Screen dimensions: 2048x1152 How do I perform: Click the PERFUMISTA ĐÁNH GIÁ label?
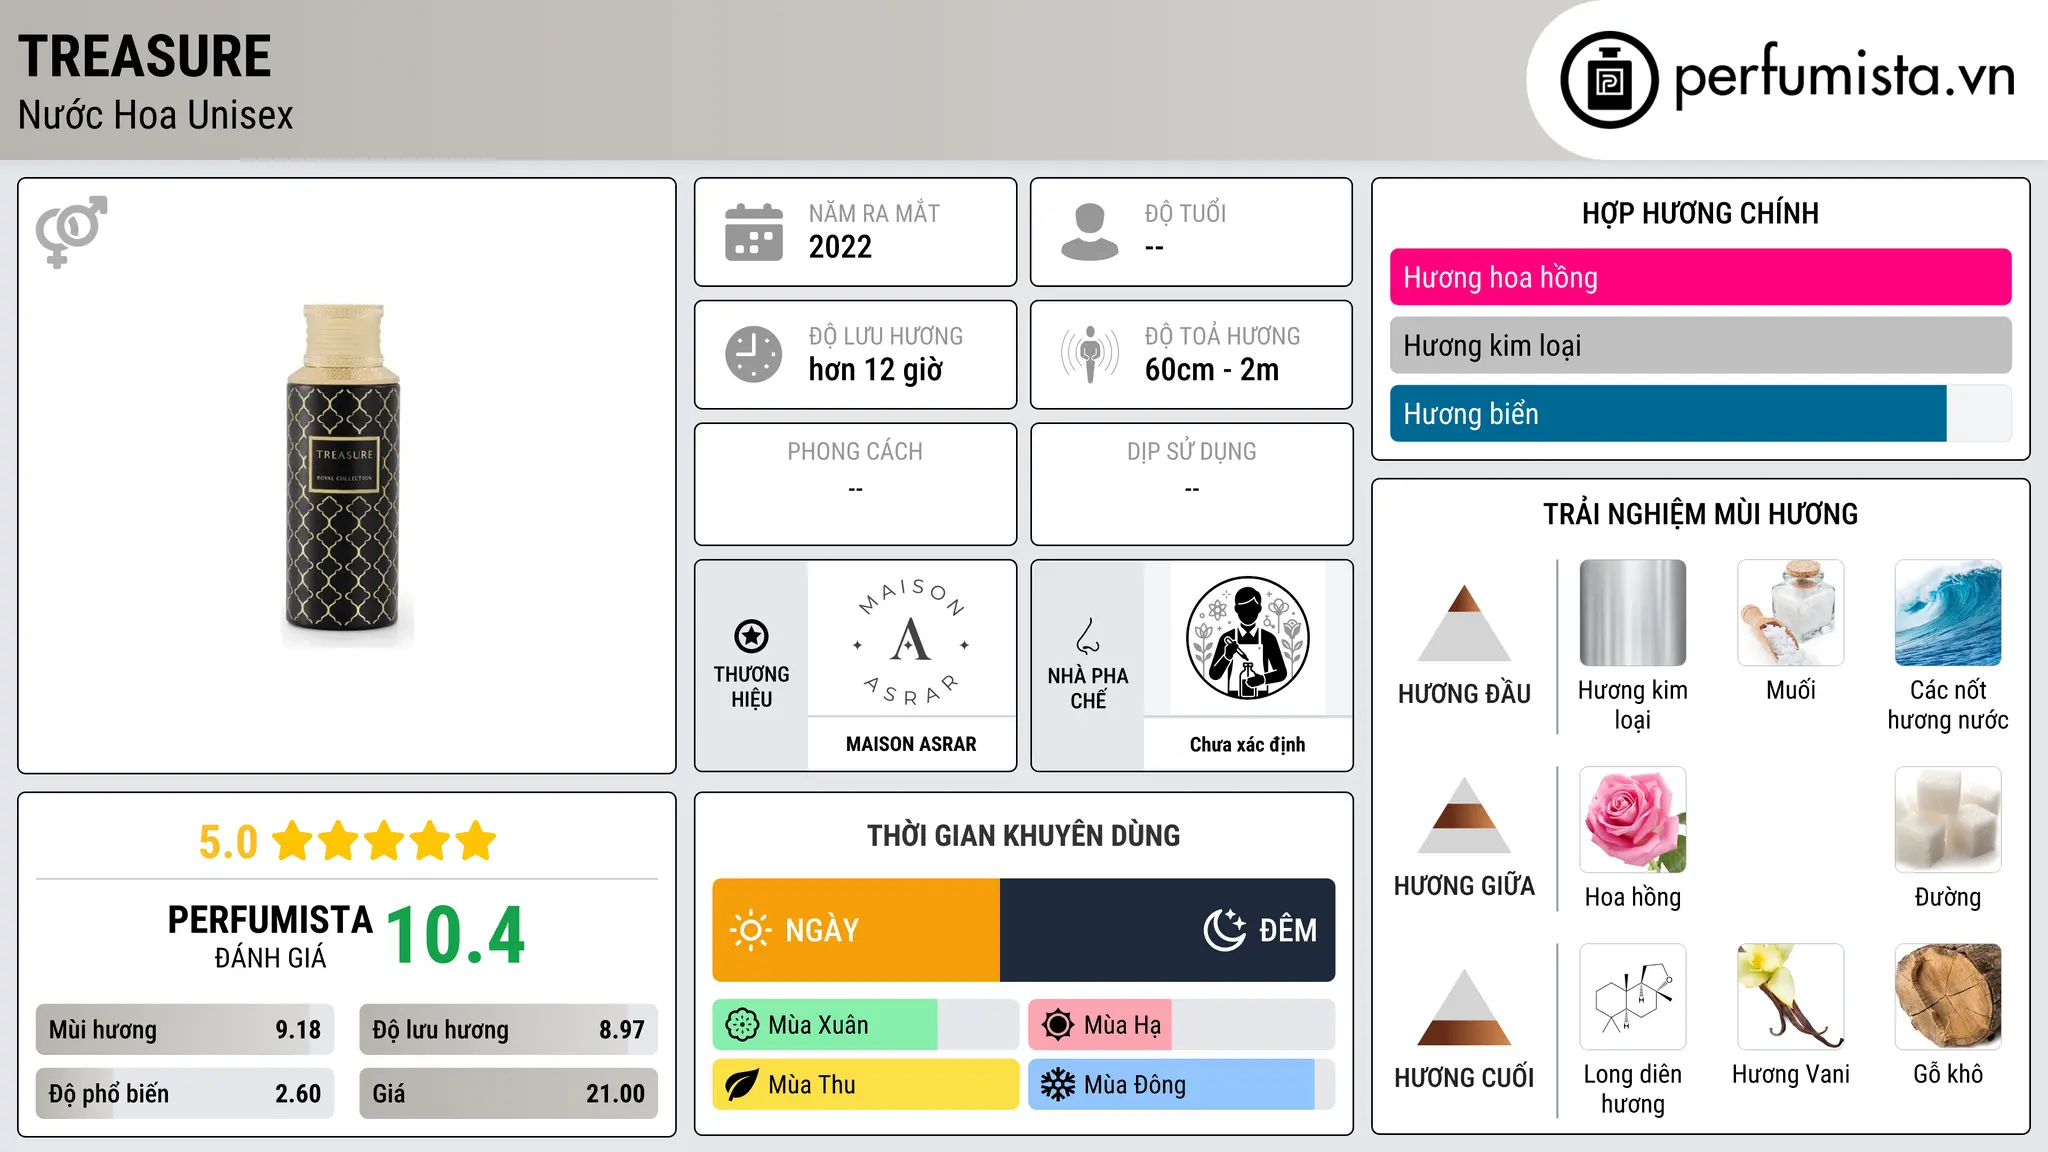(x=270, y=936)
